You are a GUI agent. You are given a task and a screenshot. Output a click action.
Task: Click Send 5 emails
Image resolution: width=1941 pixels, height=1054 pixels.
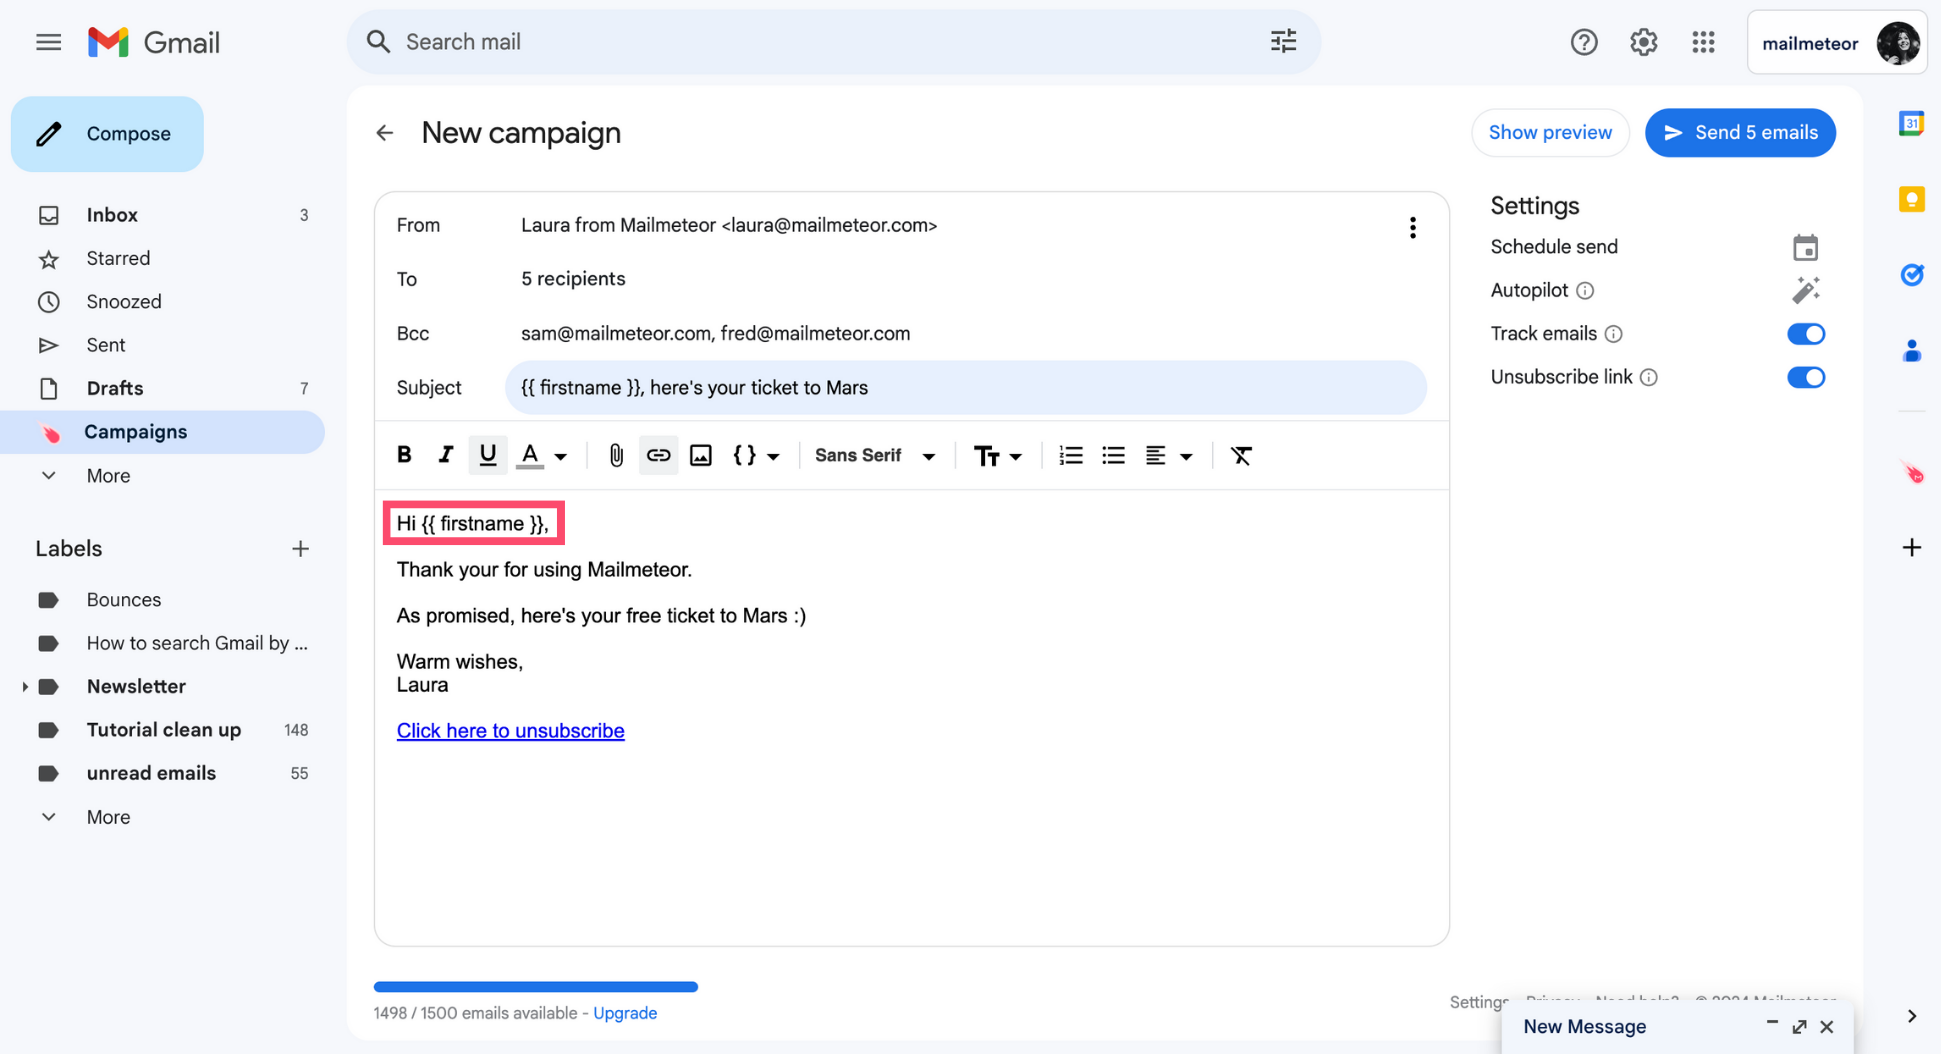click(1740, 133)
